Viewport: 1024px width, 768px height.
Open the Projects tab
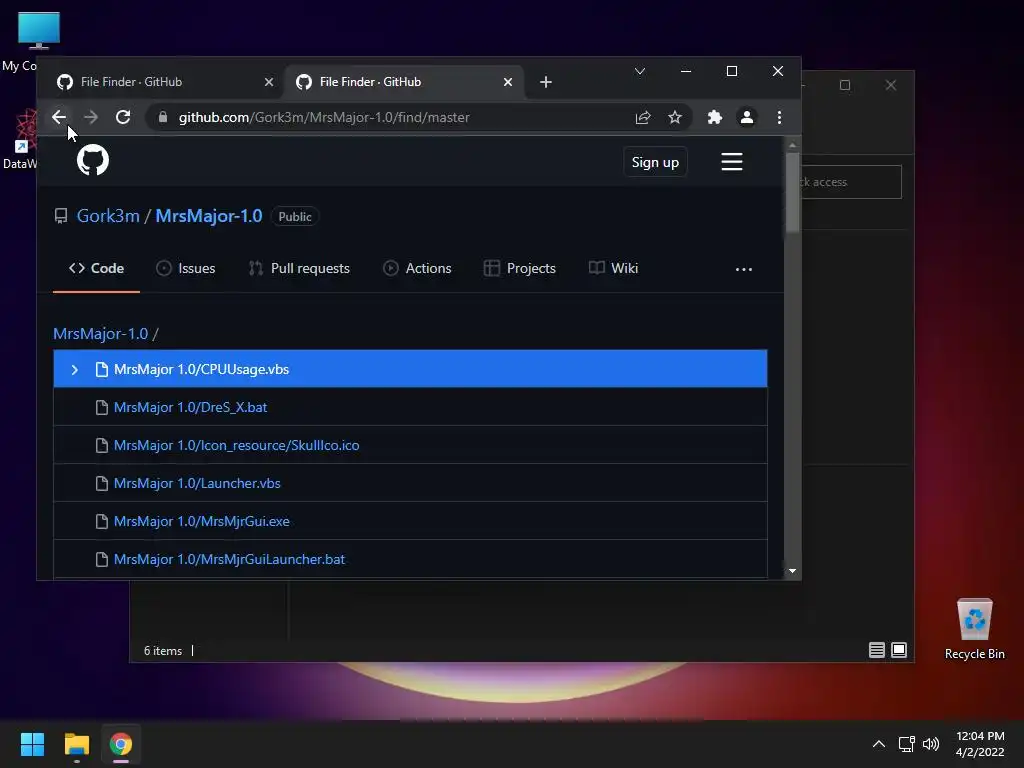point(519,268)
